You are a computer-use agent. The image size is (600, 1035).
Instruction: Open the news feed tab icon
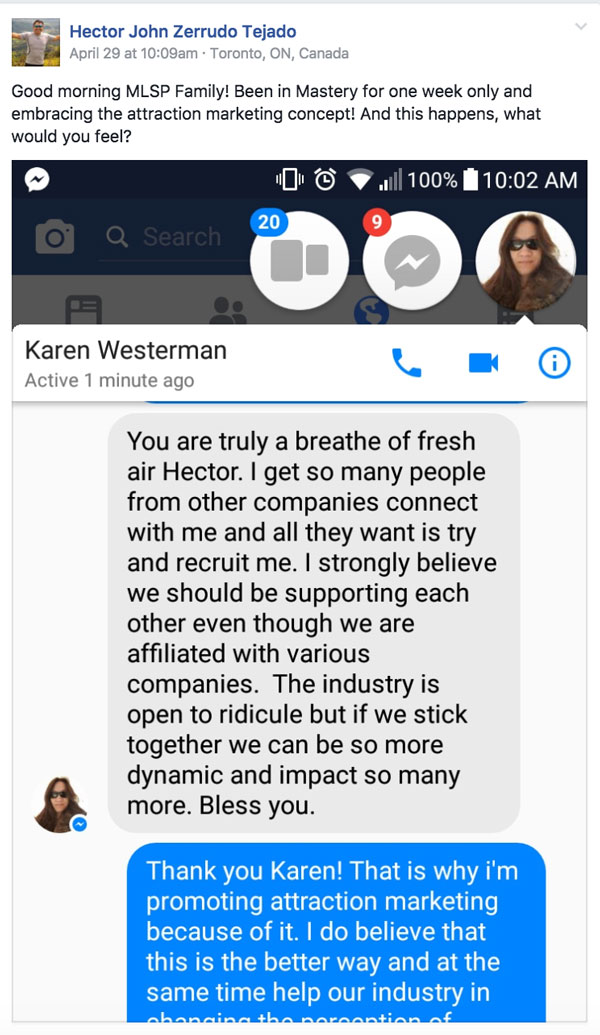[84, 310]
